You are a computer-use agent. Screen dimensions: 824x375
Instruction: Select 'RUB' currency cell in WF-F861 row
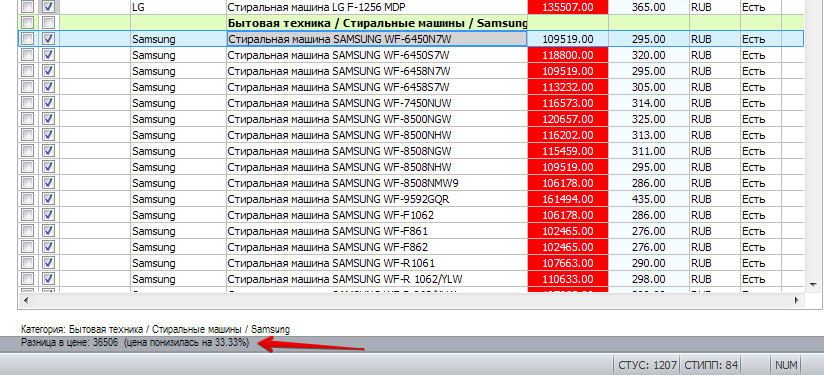point(715,231)
